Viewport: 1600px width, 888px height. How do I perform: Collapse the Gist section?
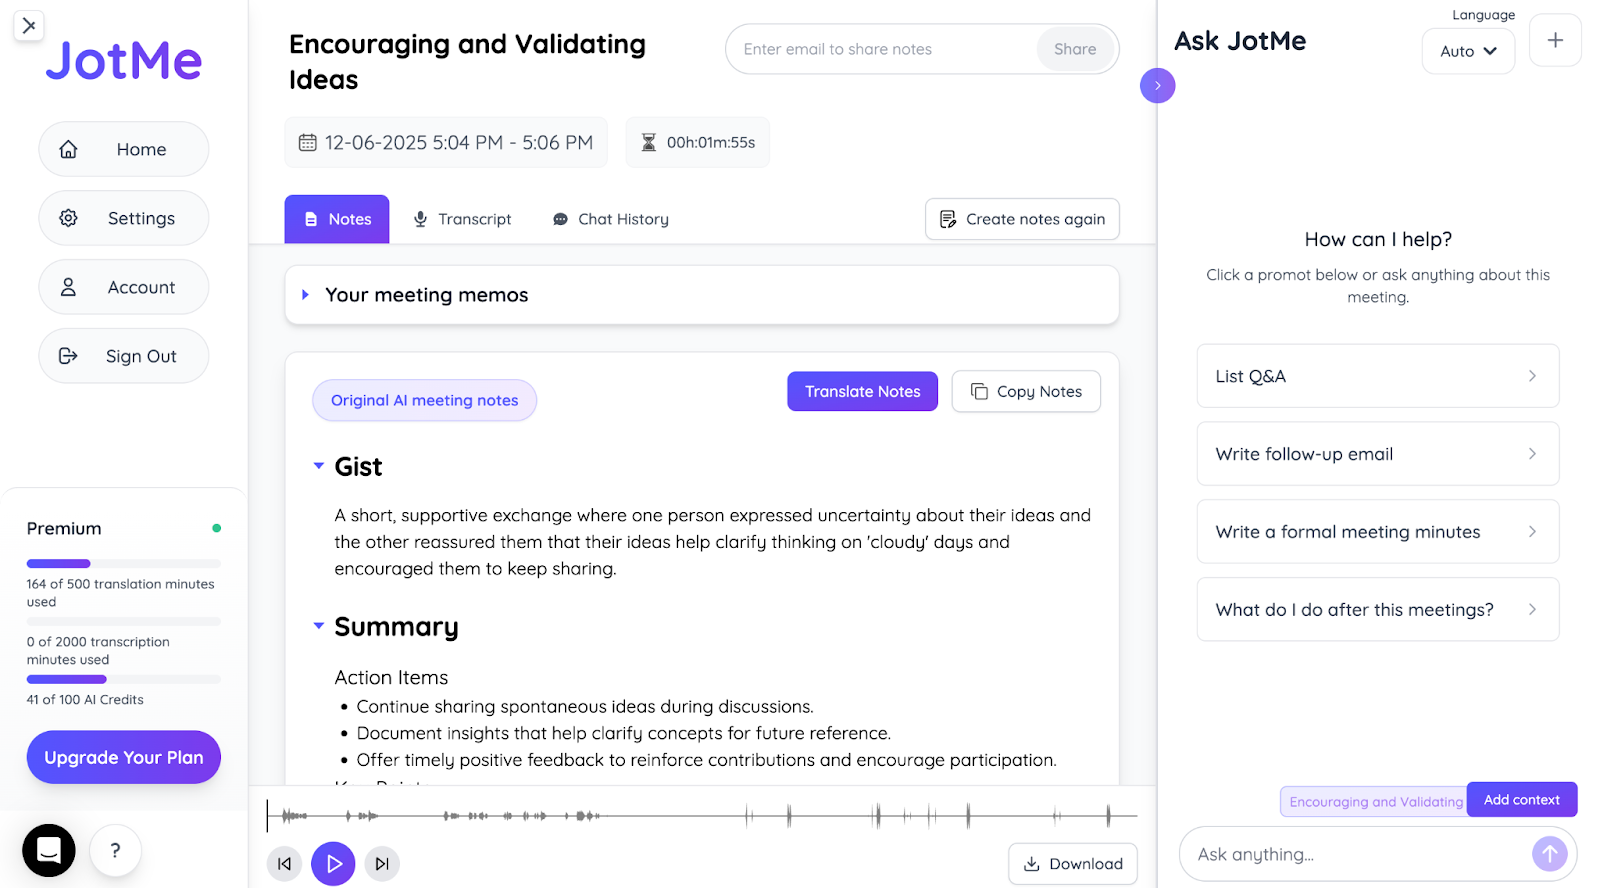(x=317, y=466)
